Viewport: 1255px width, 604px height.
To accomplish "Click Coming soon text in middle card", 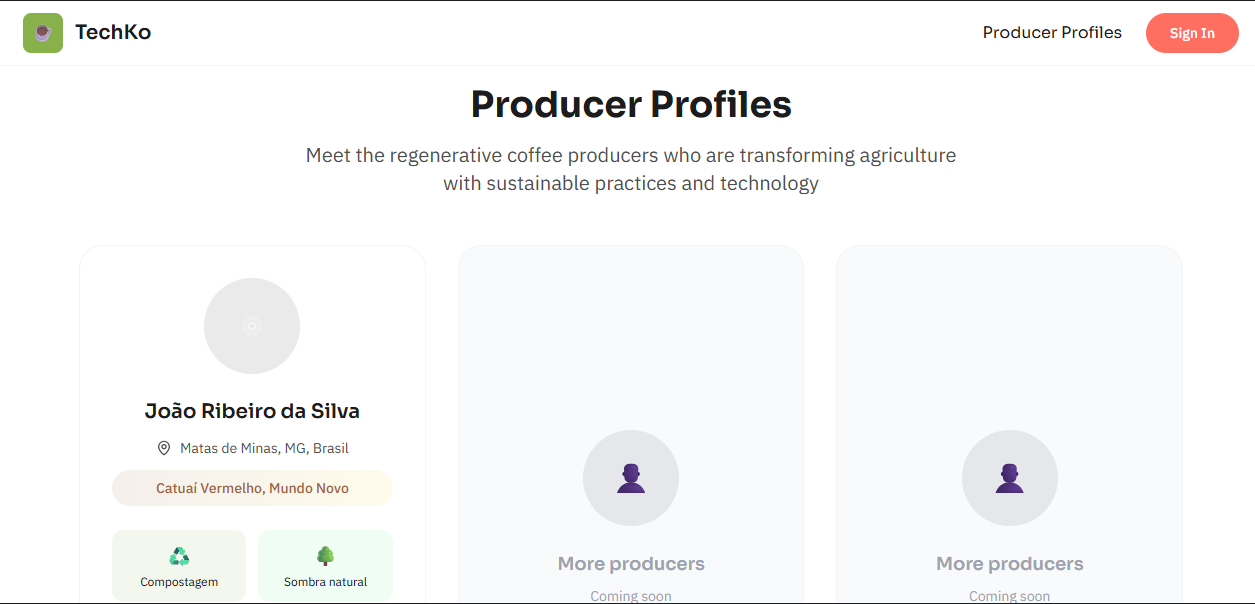I will pos(631,596).
